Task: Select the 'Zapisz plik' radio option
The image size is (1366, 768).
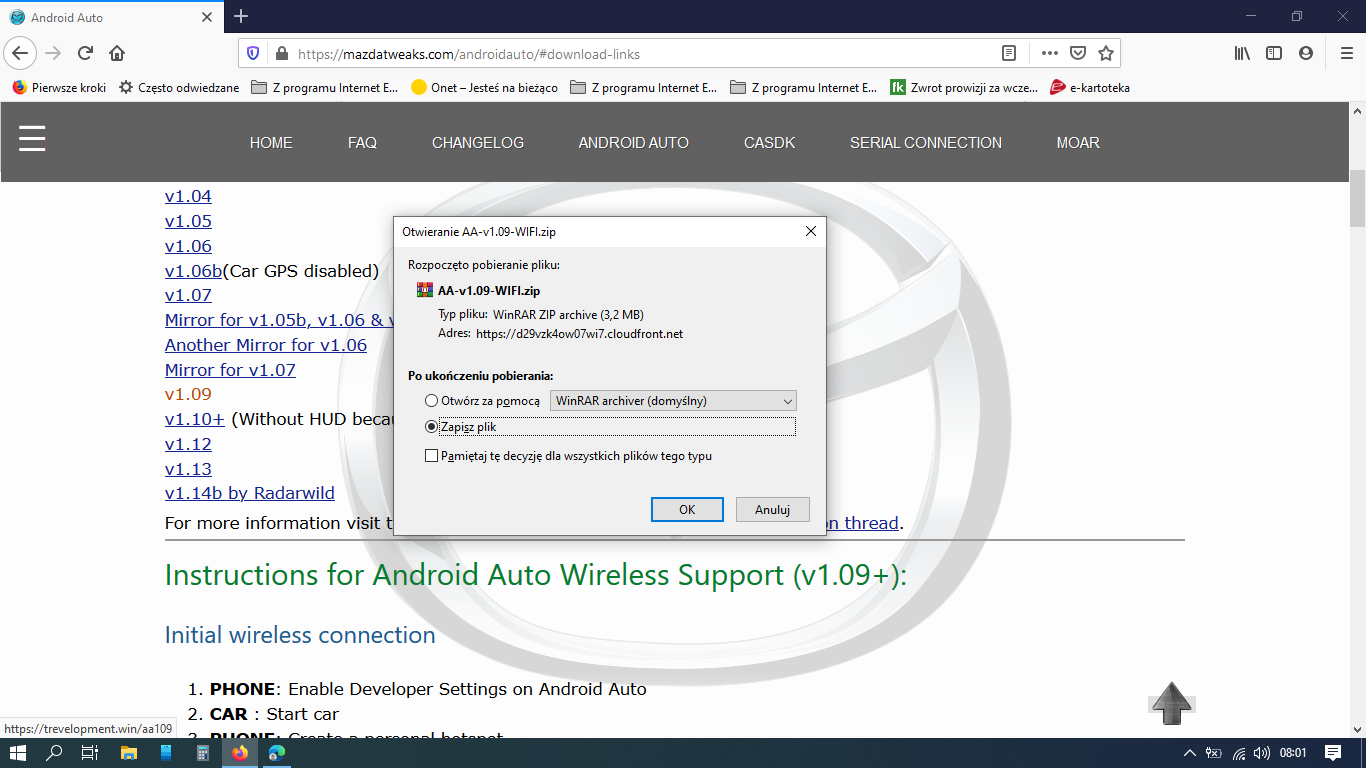Action: (432, 427)
